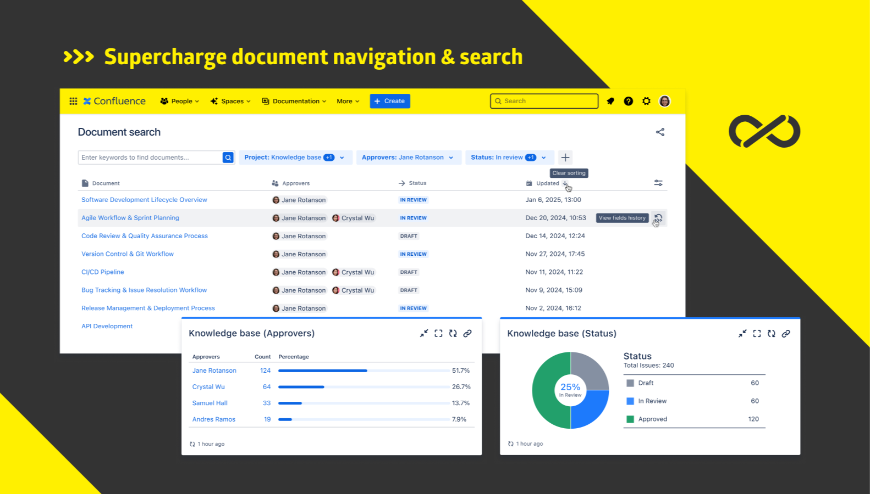Open the People menu
The image size is (870, 494).
pos(180,101)
